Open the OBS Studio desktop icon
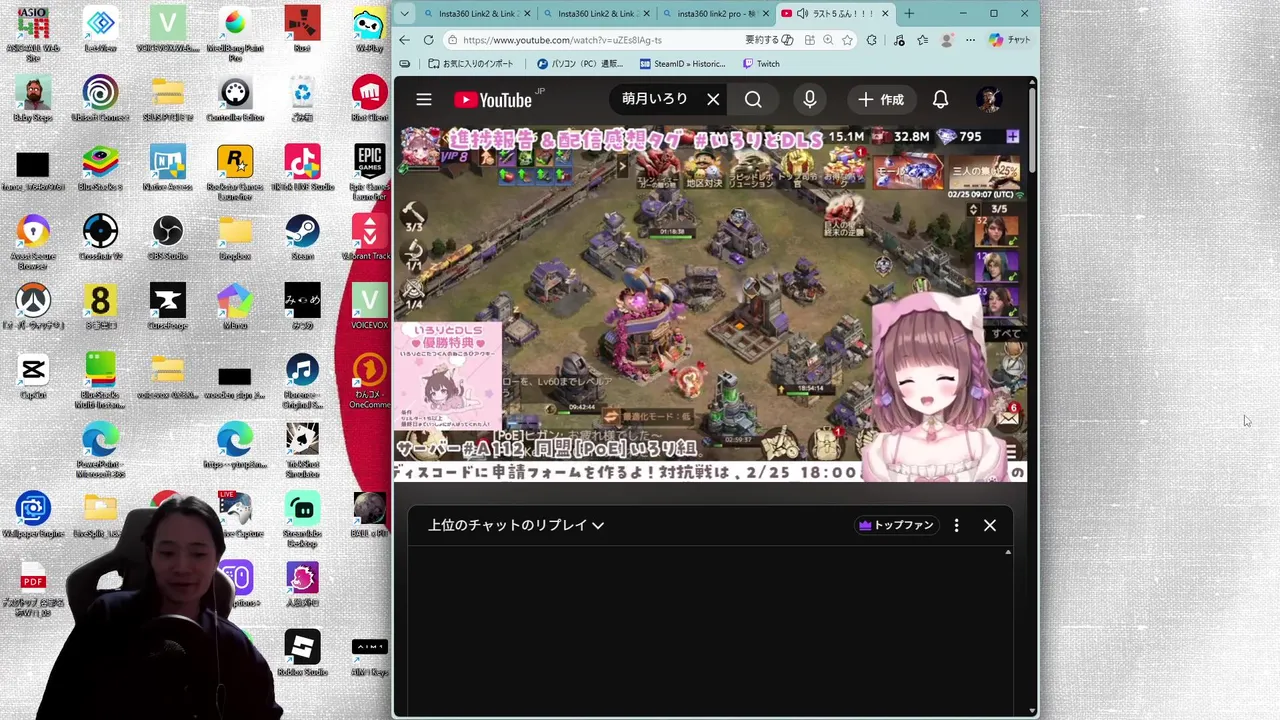1280x720 pixels. [168, 237]
